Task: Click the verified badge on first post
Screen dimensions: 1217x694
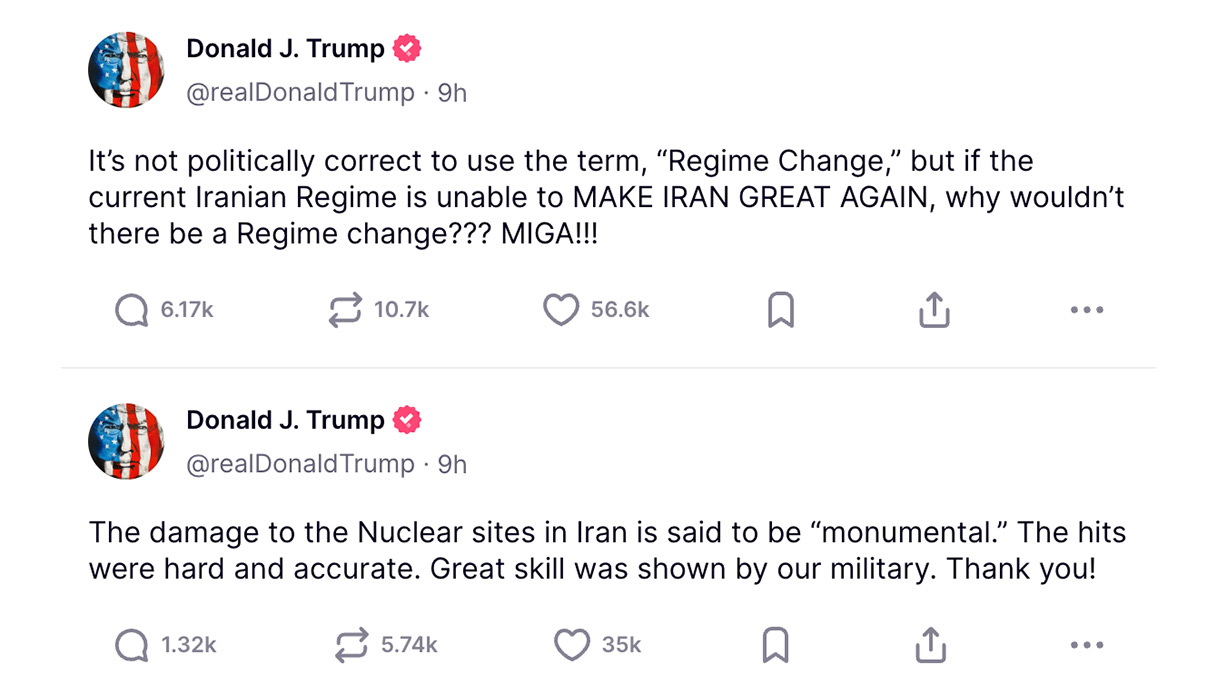Action: pos(406,48)
